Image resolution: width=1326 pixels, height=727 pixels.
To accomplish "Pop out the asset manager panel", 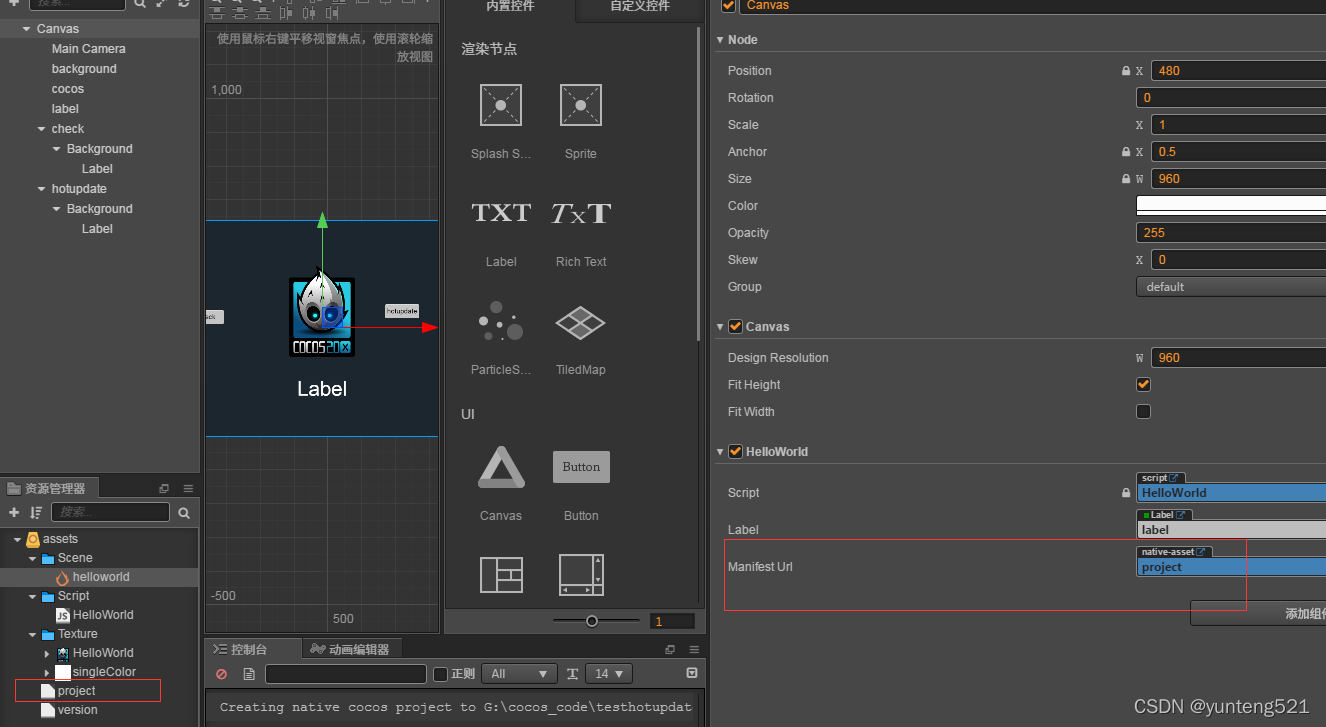I will pyautogui.click(x=164, y=489).
